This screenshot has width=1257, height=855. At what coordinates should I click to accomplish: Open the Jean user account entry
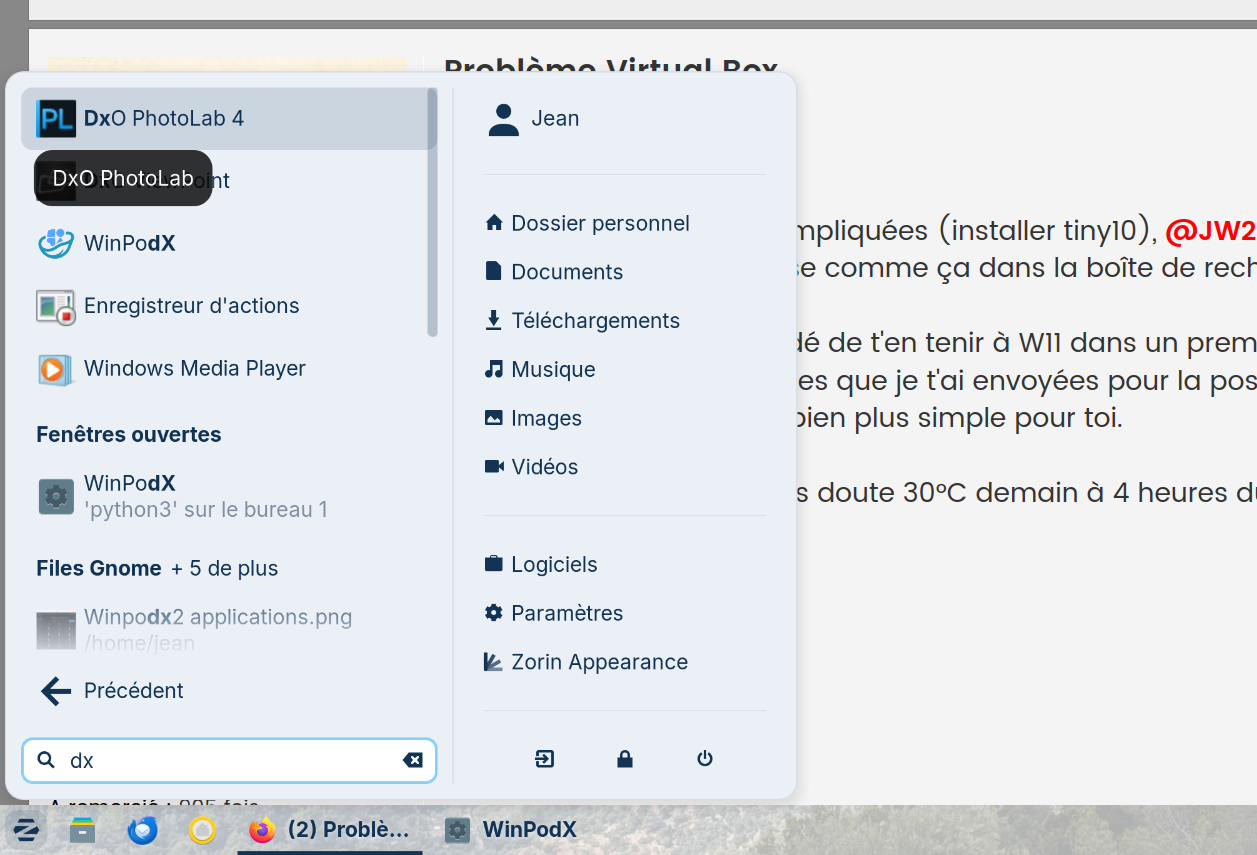coord(625,118)
